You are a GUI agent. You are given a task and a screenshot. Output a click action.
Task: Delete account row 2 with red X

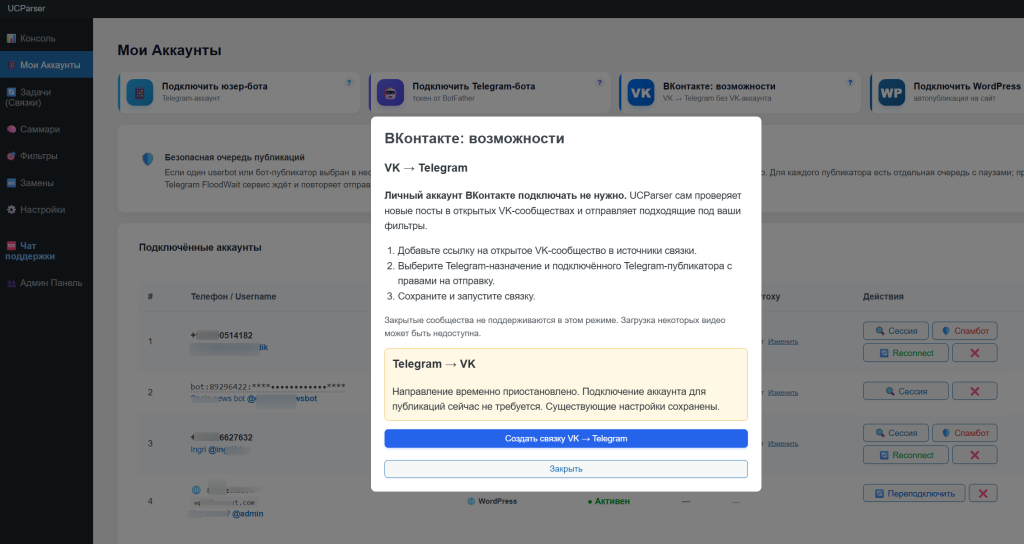(x=974, y=391)
